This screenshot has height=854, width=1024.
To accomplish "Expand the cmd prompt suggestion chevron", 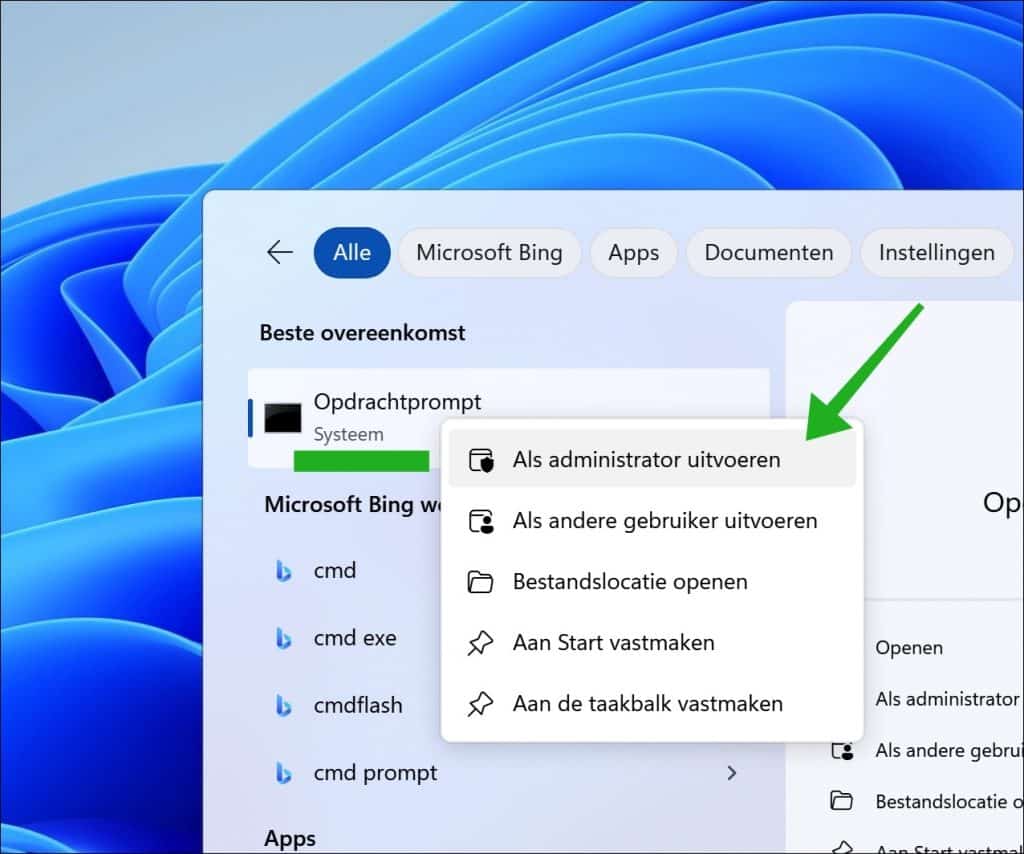I will (731, 773).
